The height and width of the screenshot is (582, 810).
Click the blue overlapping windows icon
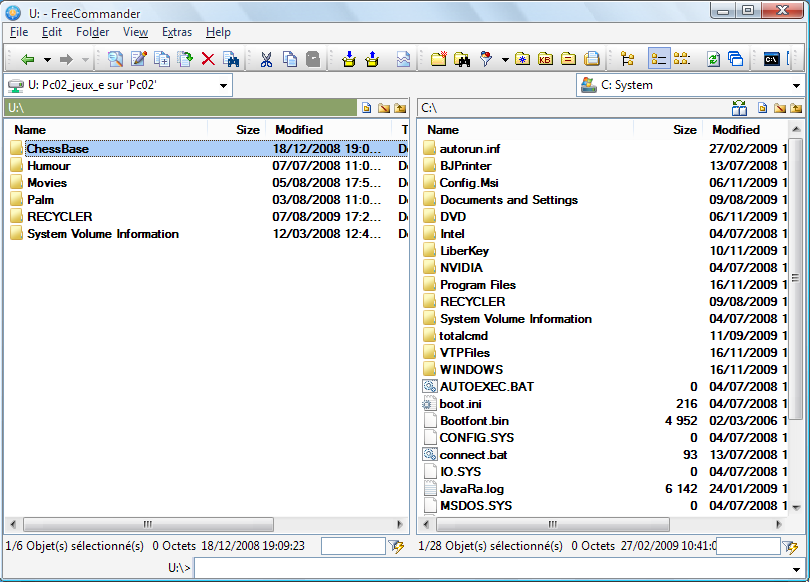pos(736,59)
